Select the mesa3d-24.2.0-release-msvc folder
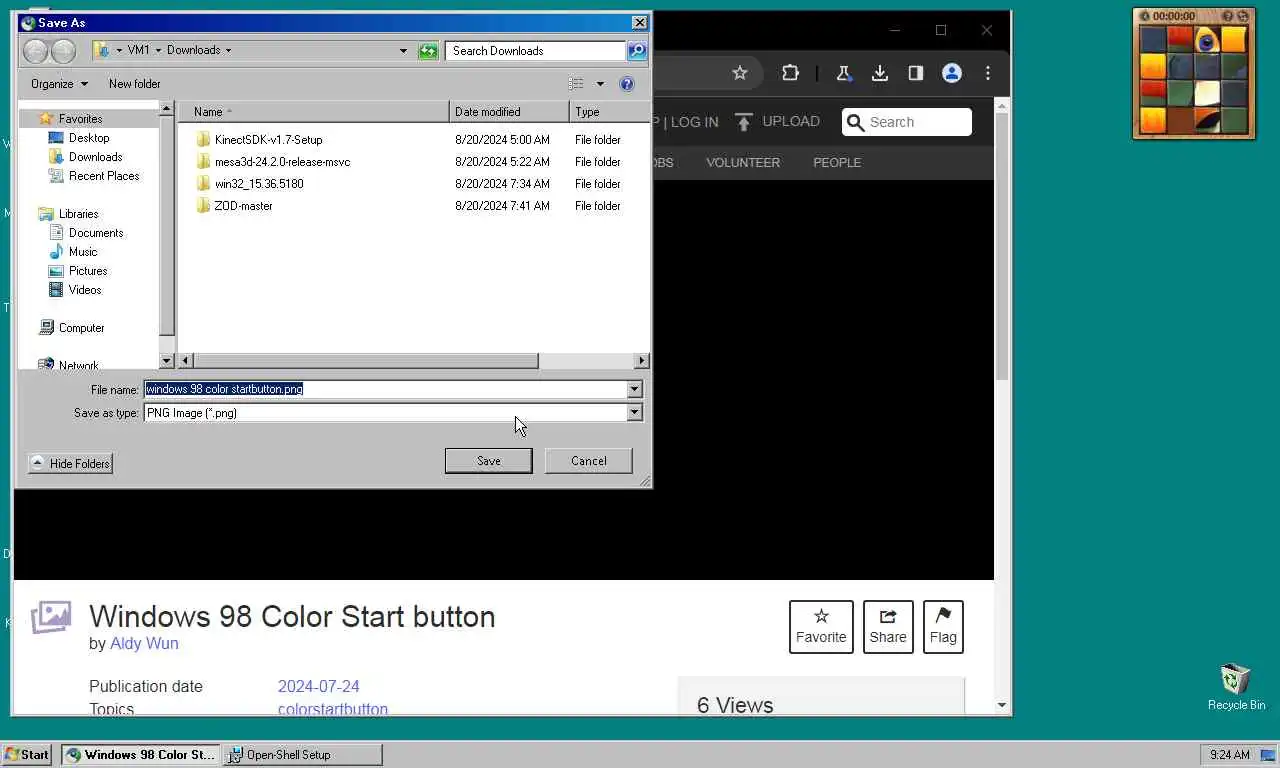 (x=282, y=162)
